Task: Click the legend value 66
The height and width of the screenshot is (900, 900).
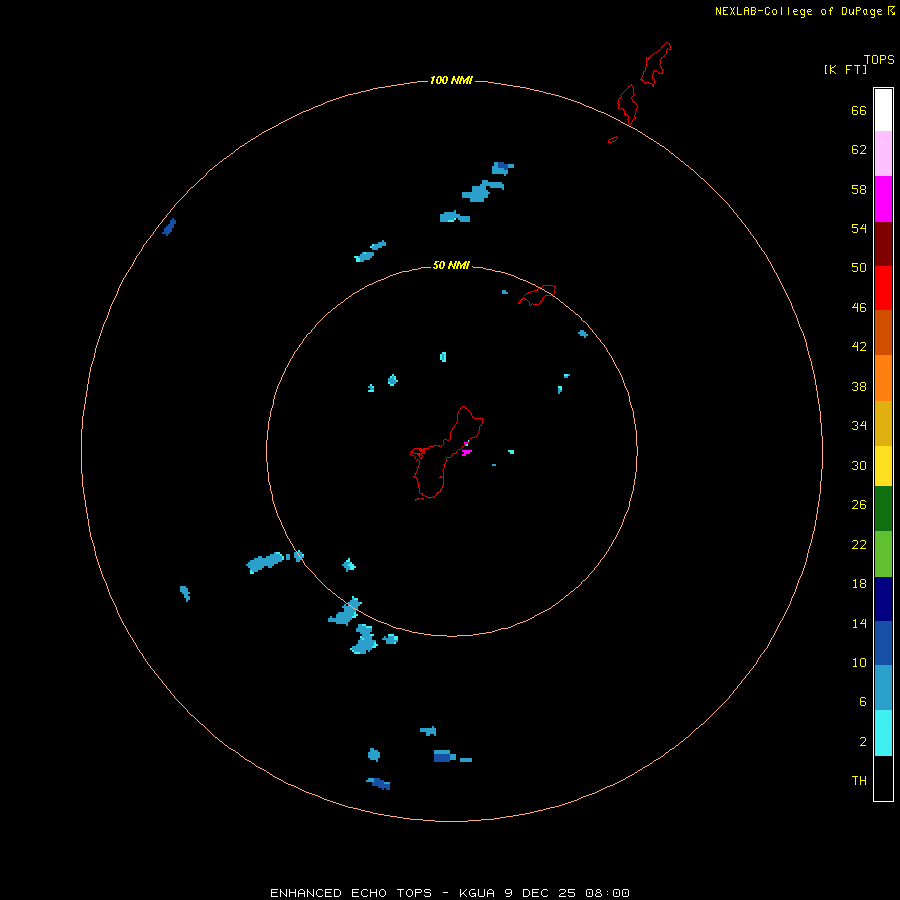Action: [859, 110]
